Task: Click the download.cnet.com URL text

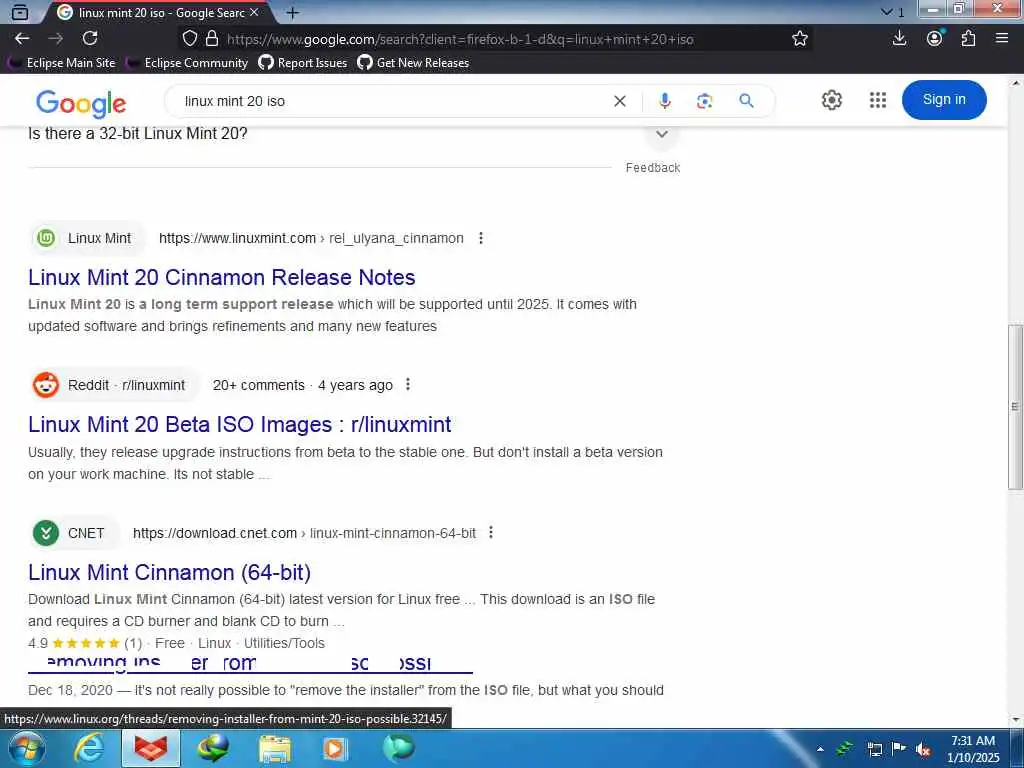Action: pyautogui.click(x=304, y=533)
